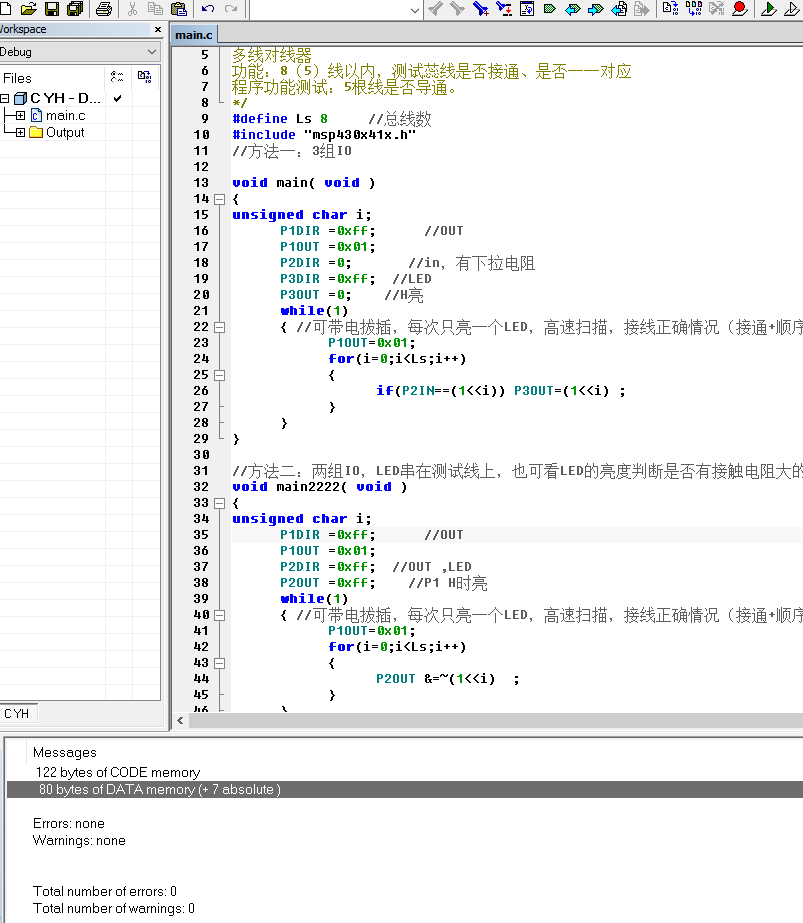
Task: Save the current file with the floppy icon
Action: 52,8
